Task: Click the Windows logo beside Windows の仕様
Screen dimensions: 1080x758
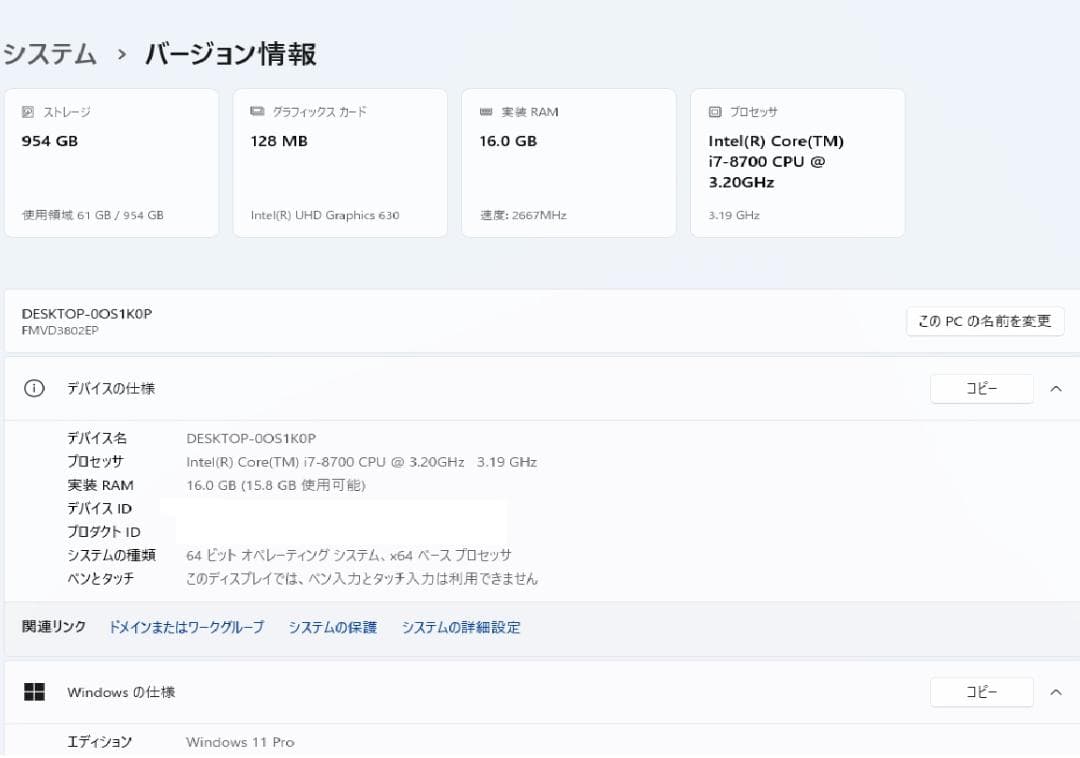Action: [34, 691]
